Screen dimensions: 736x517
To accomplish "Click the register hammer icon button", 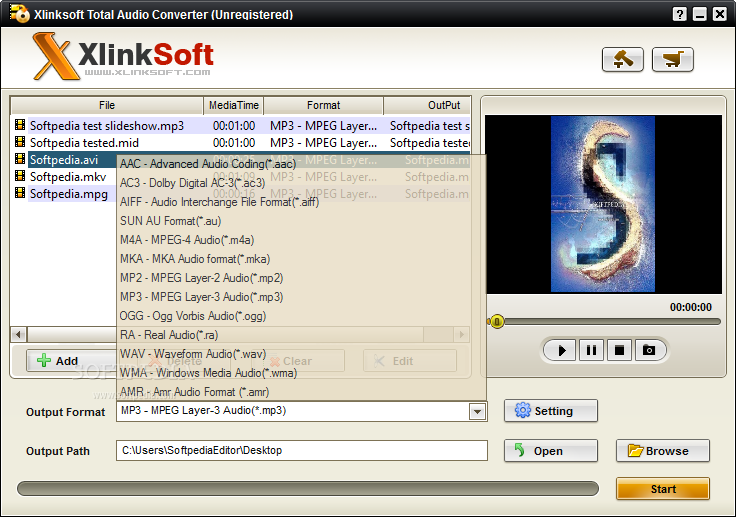I will click(x=622, y=60).
